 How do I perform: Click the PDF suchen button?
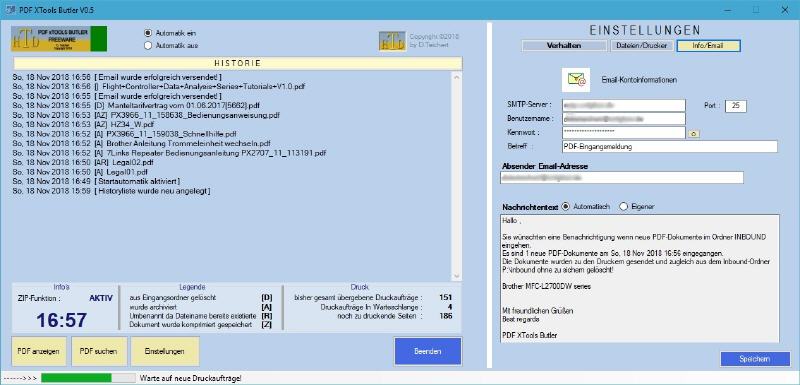point(99,351)
